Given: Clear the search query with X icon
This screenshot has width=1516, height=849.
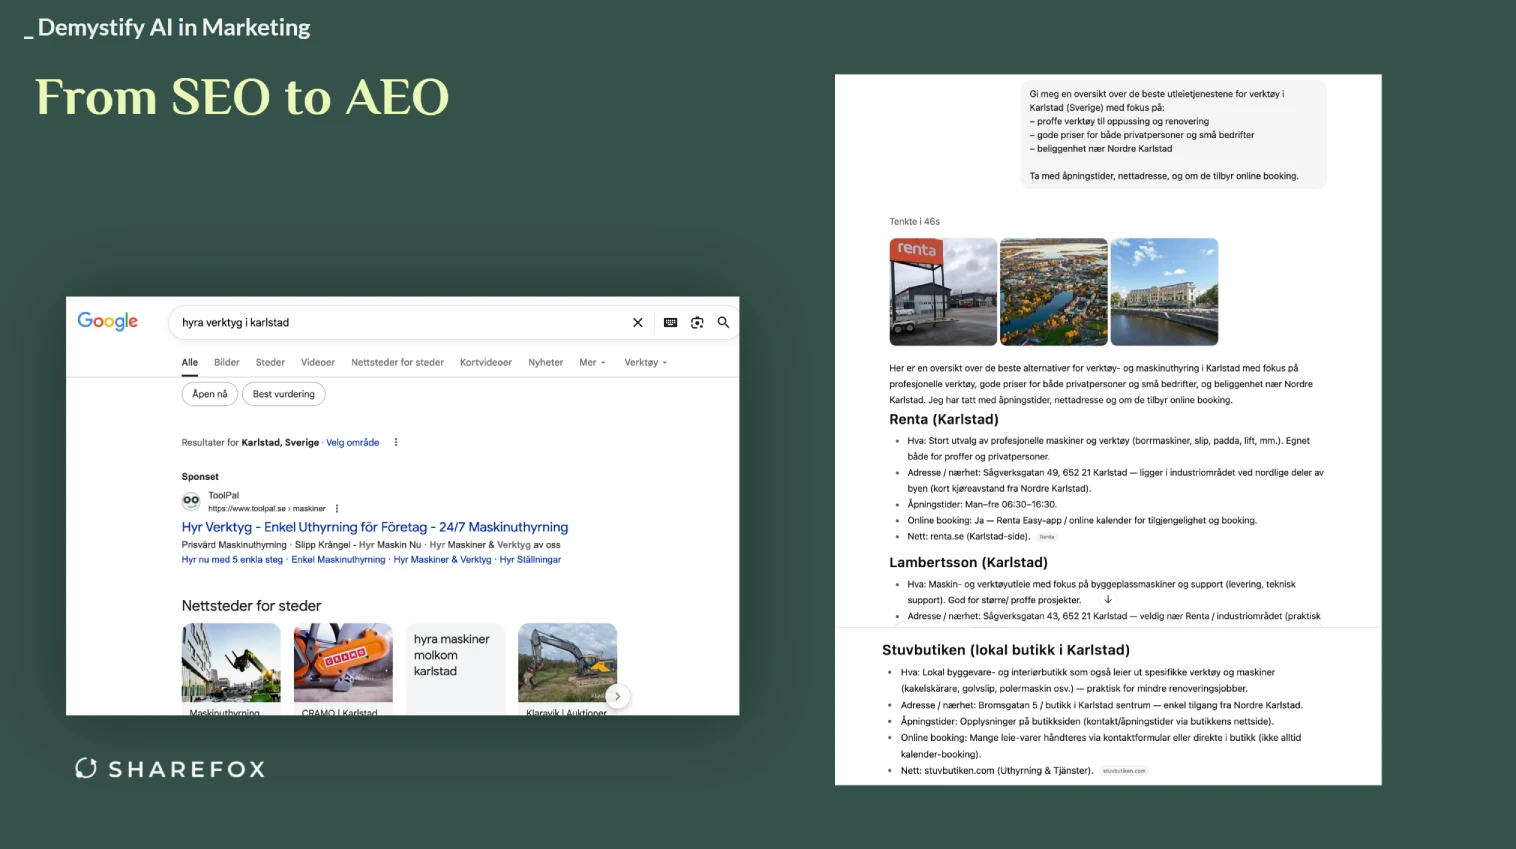Looking at the screenshot, I should (x=638, y=323).
